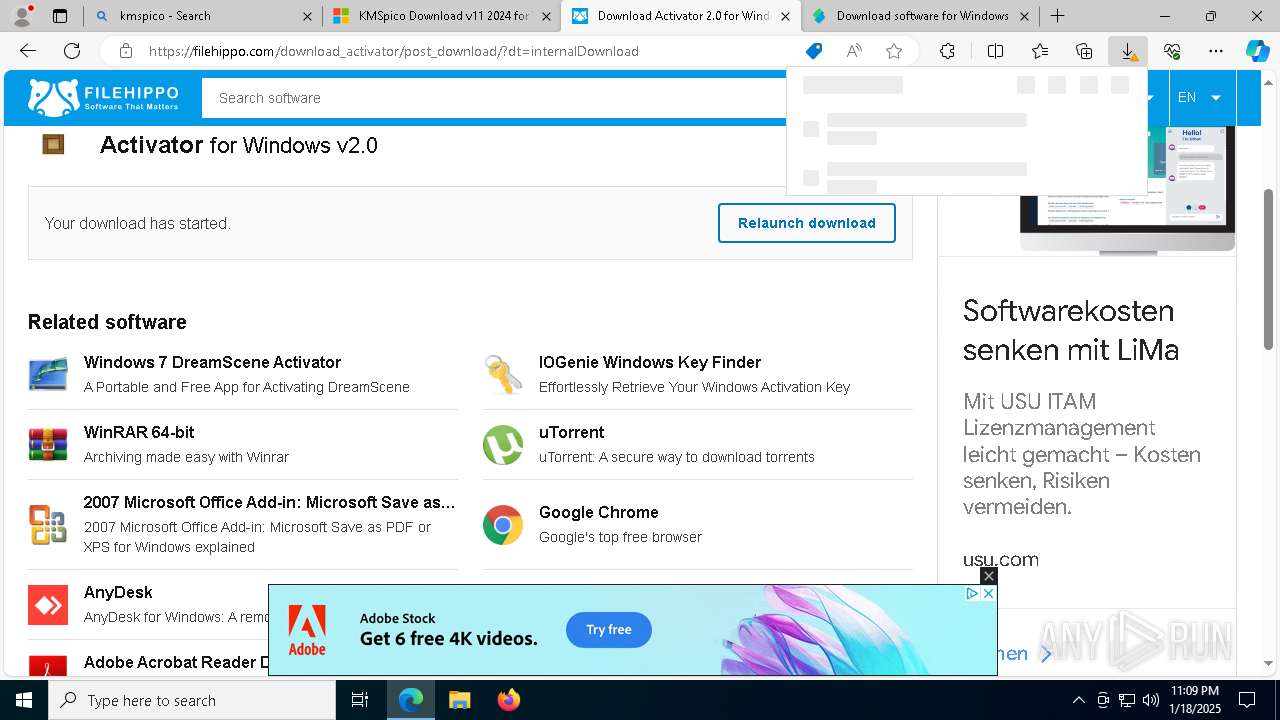Click the AdChoices icon in banner
This screenshot has width=1280, height=720.
tap(972, 594)
